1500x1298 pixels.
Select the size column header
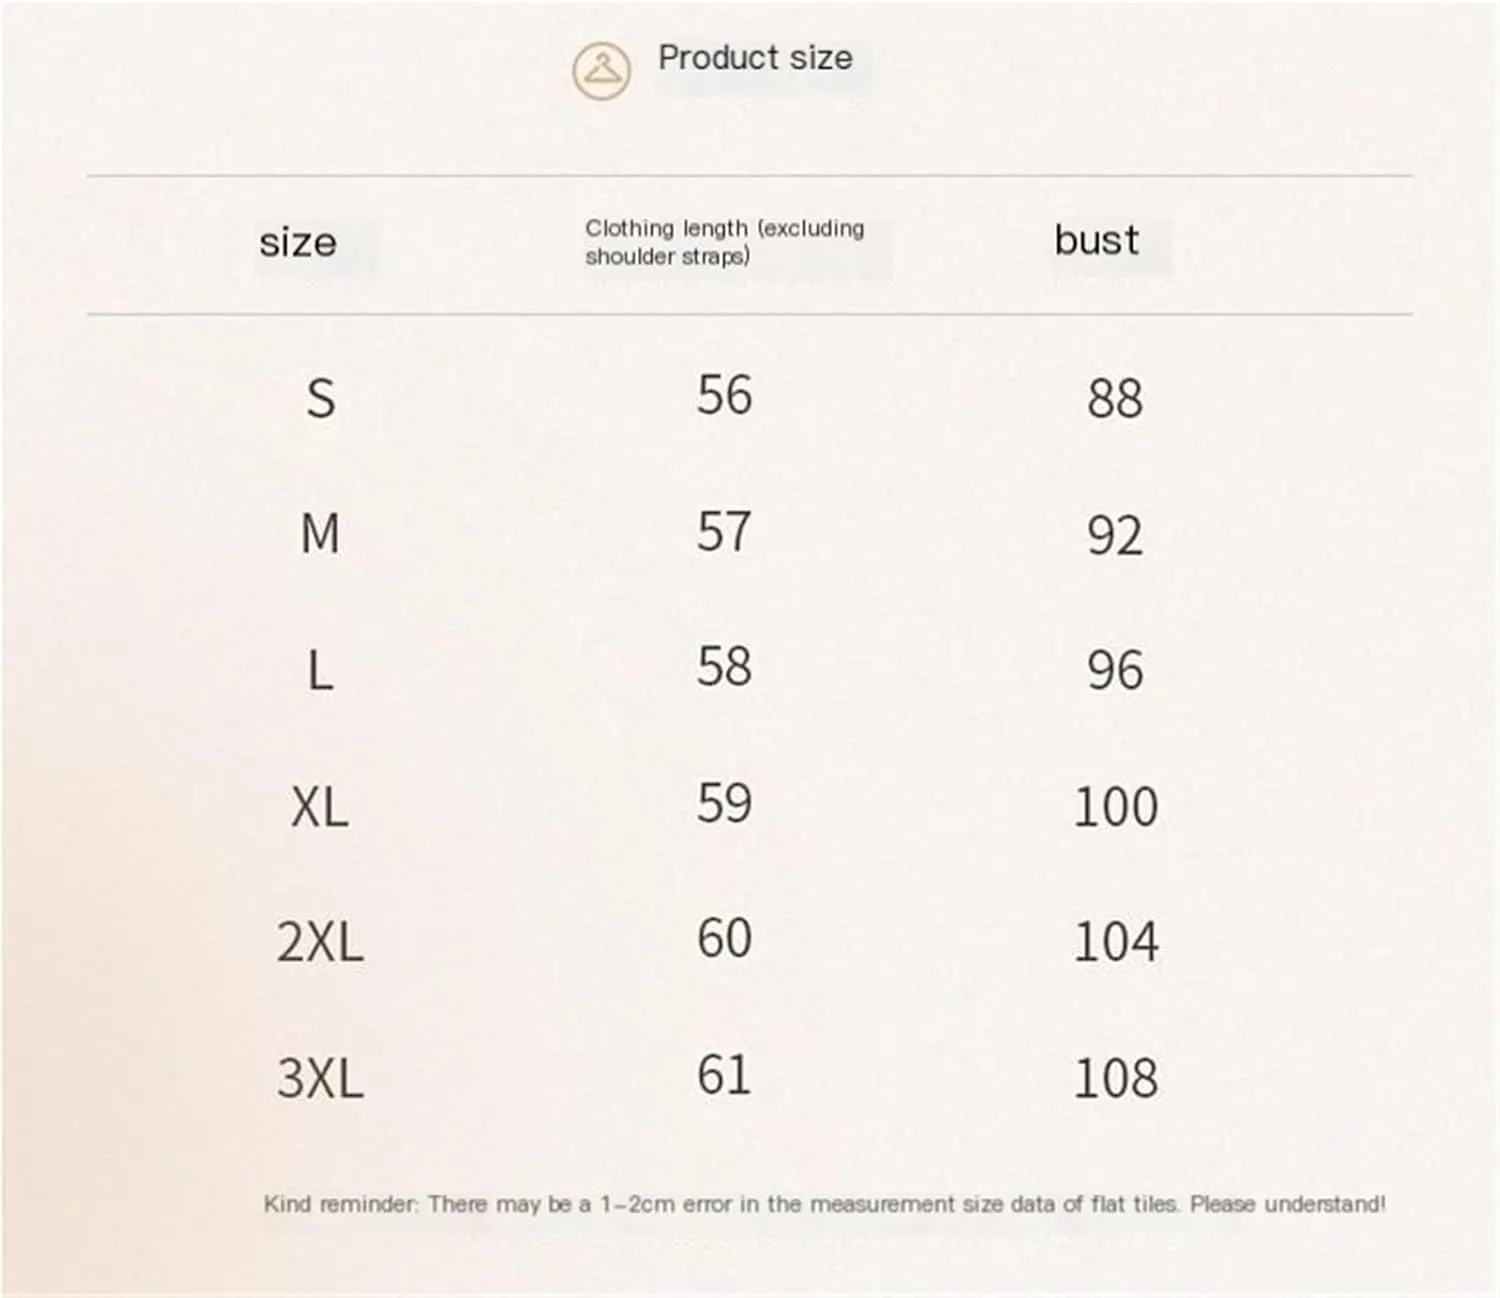[x=298, y=243]
